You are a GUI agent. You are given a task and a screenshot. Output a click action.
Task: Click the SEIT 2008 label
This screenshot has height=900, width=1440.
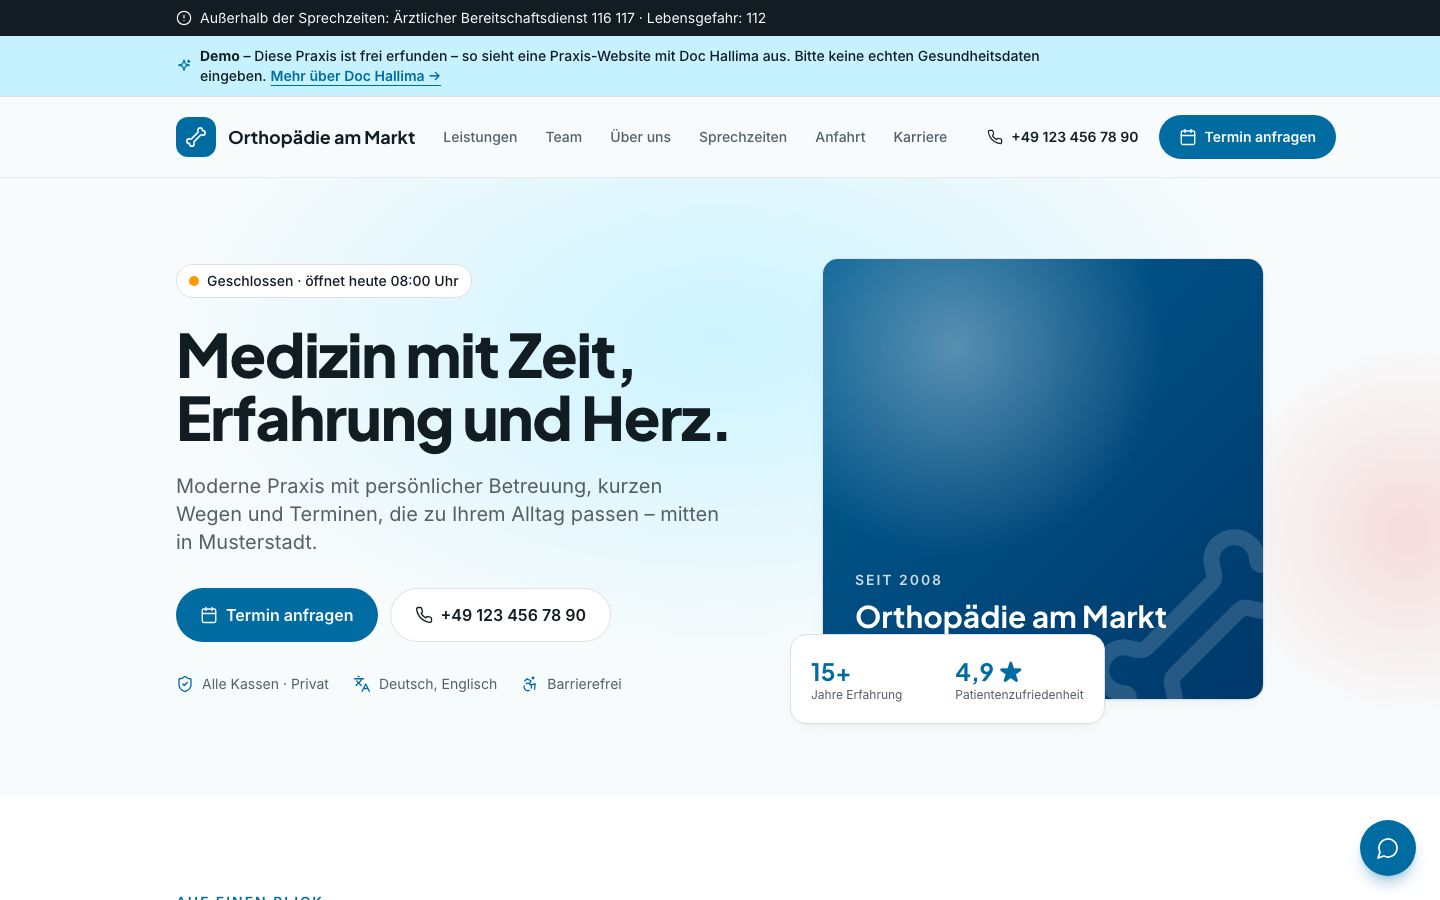pos(898,580)
